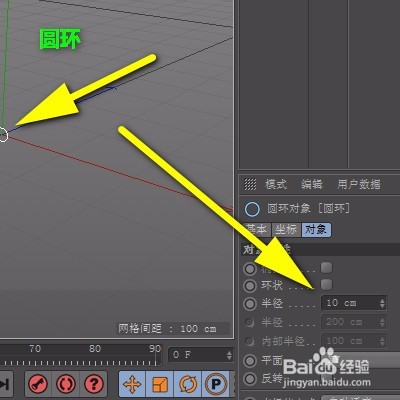Click frame 90 on the timeline ruler
This screenshot has height=400, width=400.
click(x=155, y=349)
